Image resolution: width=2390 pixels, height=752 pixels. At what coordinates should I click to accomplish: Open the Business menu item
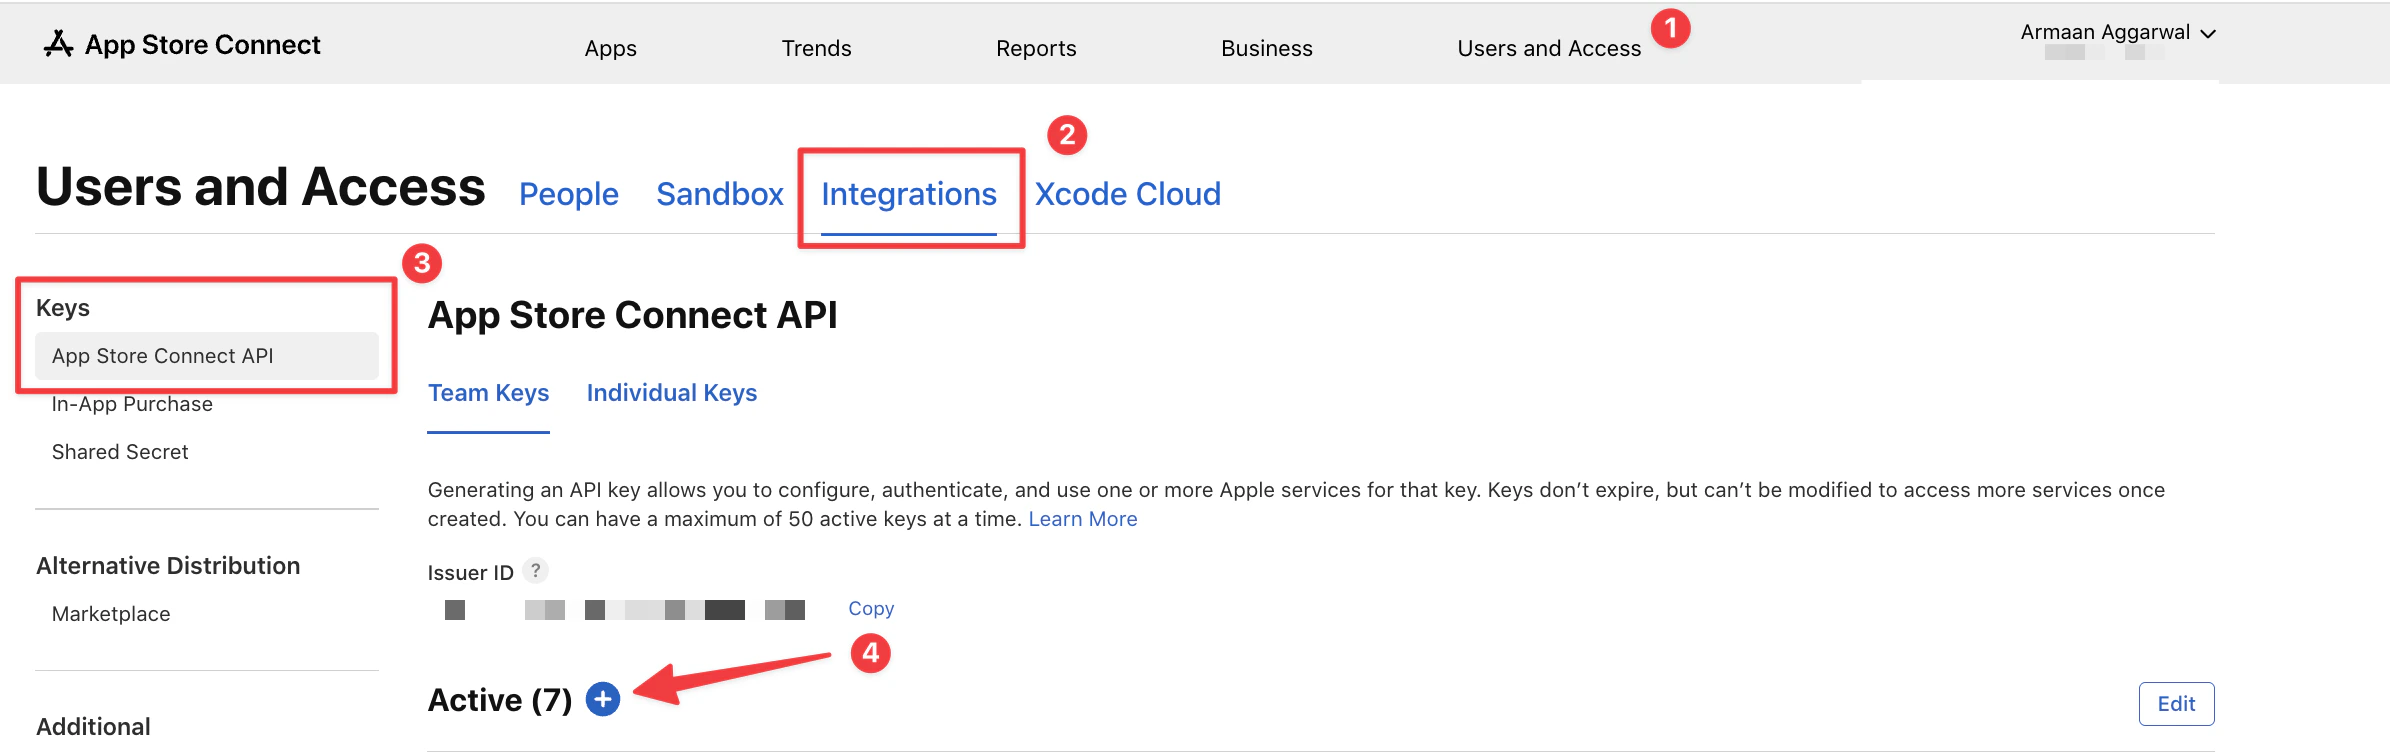pos(1266,48)
